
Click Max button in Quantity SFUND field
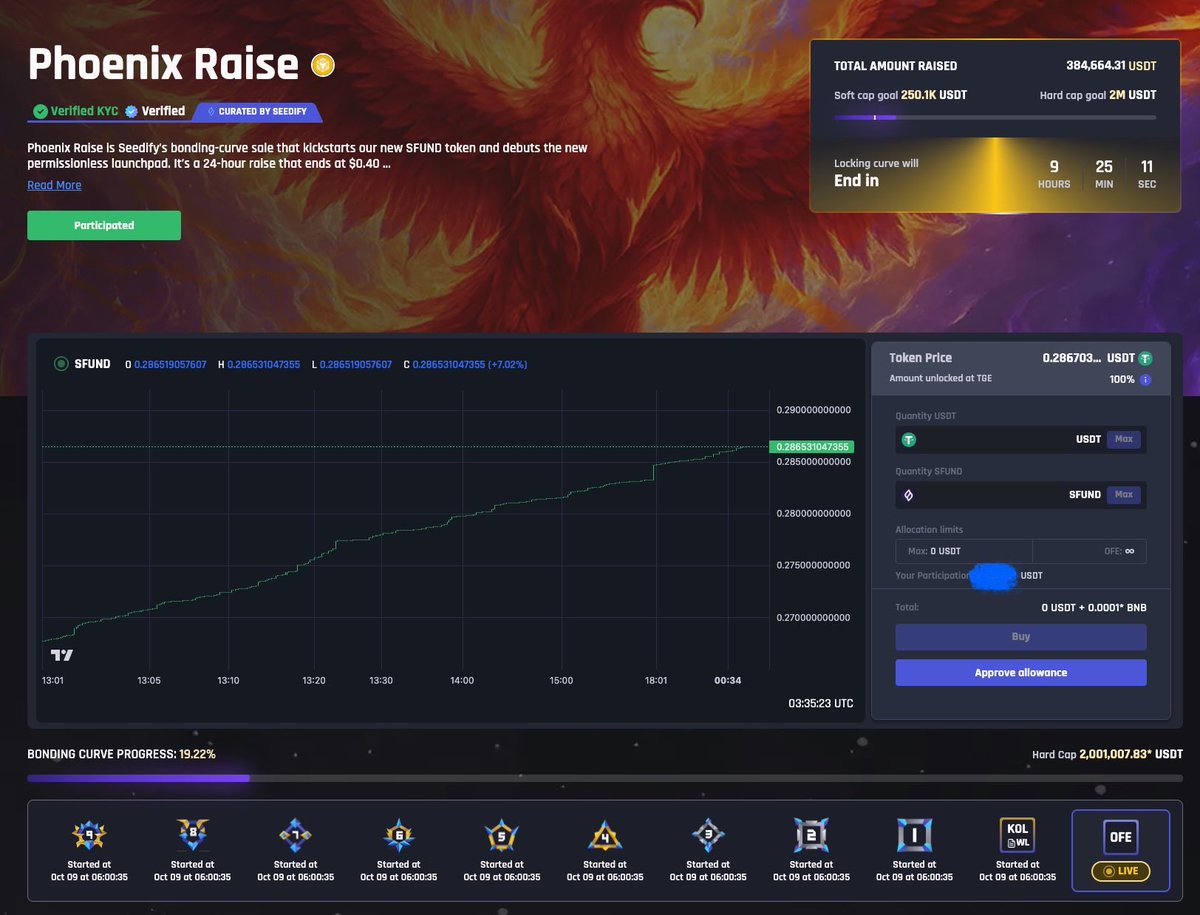coord(1123,495)
